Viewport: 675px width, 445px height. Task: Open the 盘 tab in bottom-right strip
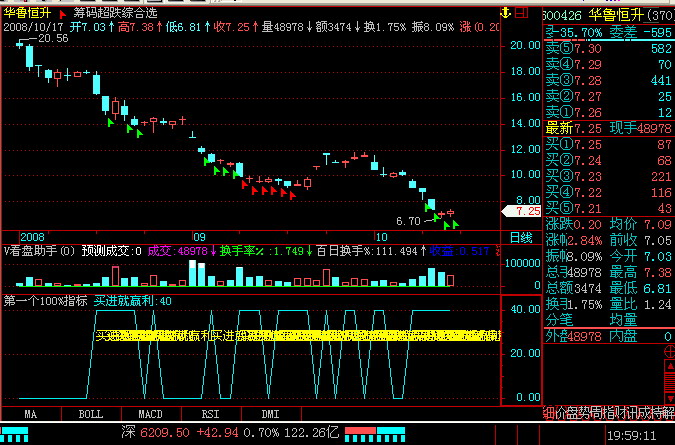click(572, 413)
